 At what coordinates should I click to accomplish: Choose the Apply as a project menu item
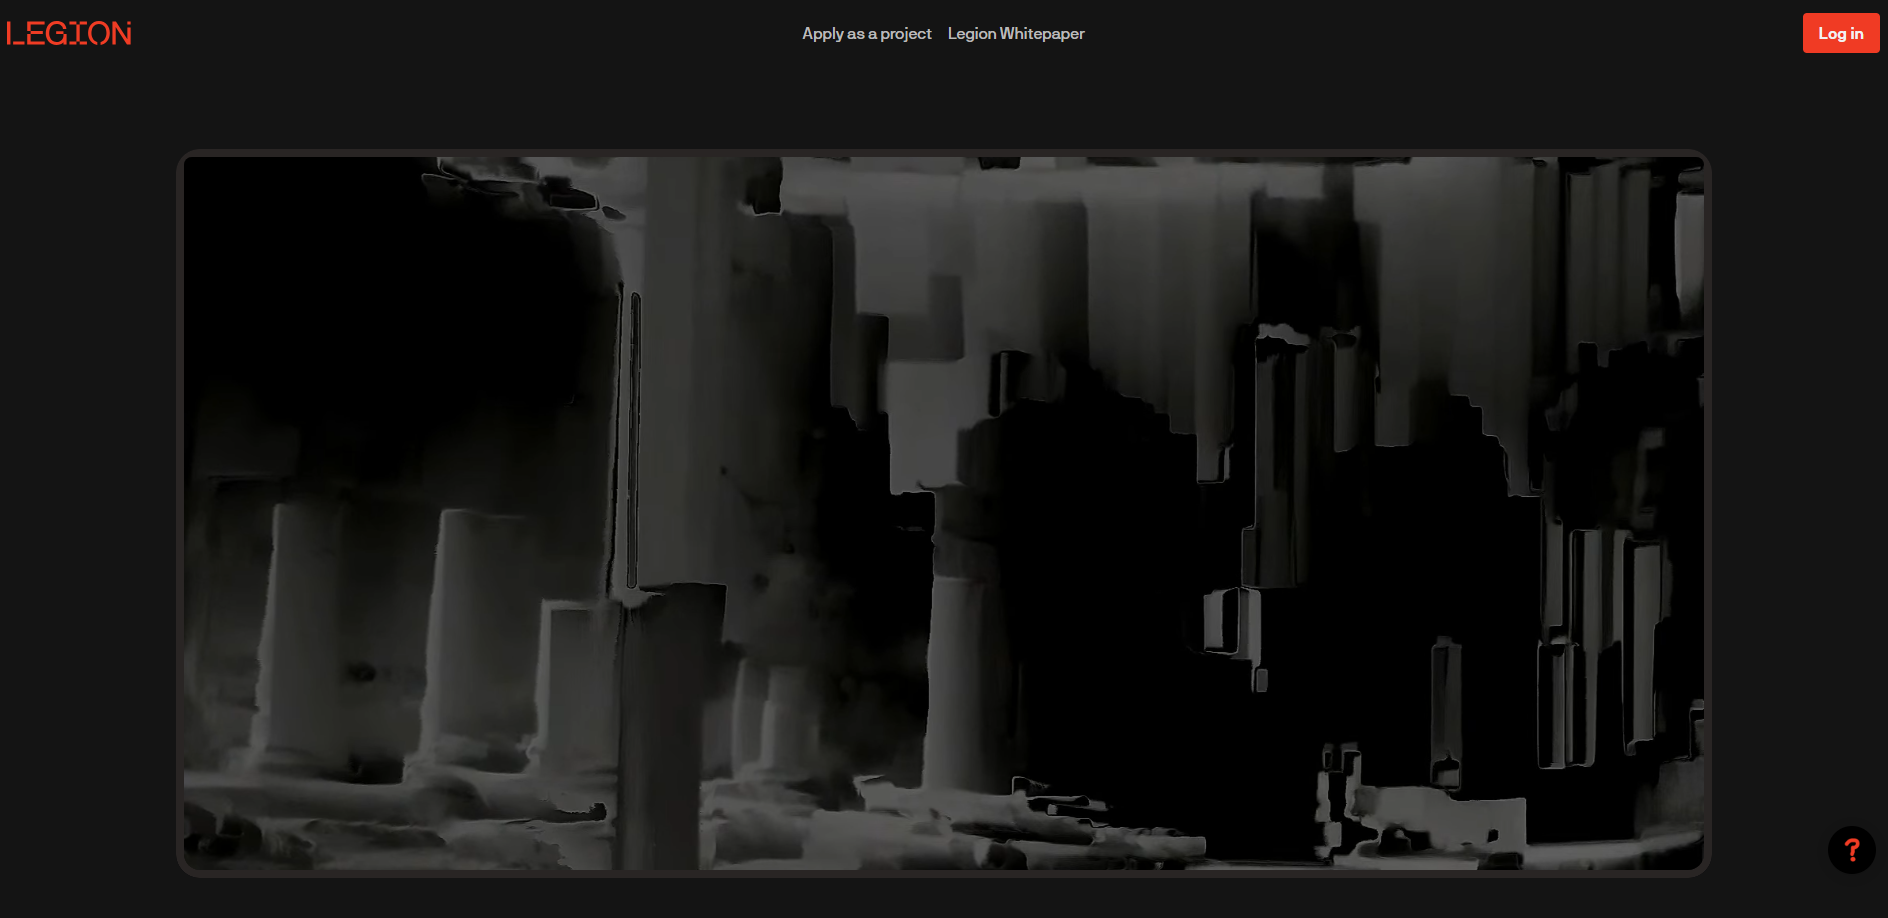pyautogui.click(x=866, y=34)
